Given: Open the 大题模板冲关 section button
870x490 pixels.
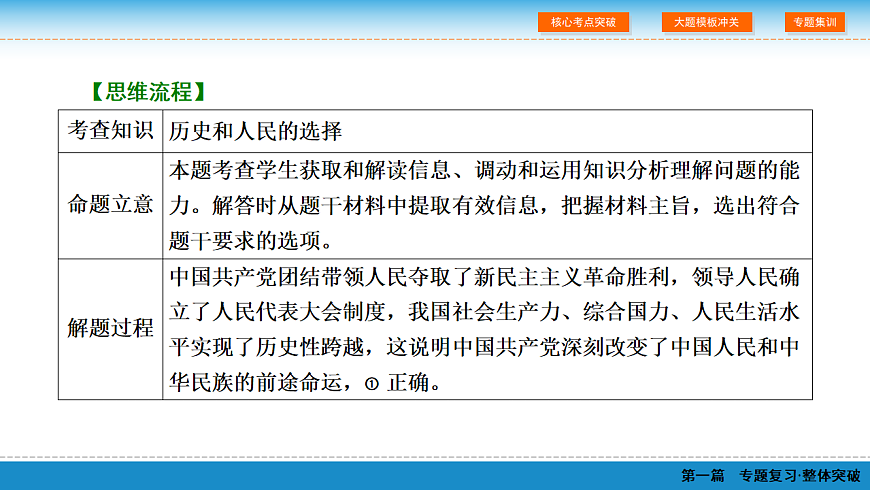Looking at the screenshot, I should pos(706,22).
